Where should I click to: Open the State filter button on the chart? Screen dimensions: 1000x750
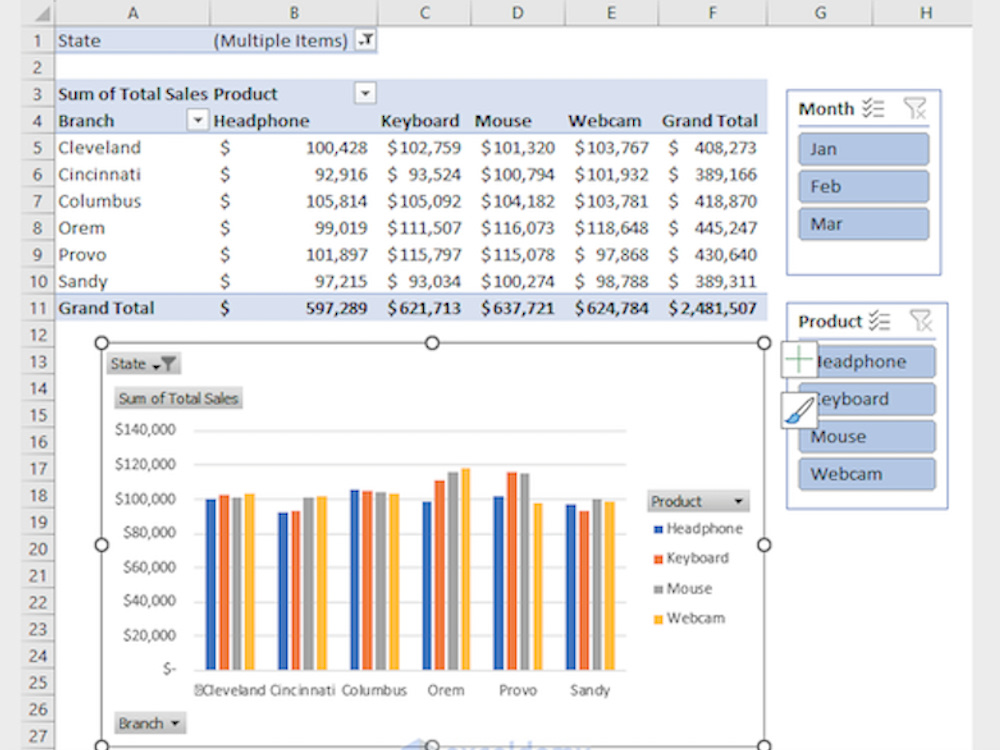[x=143, y=364]
